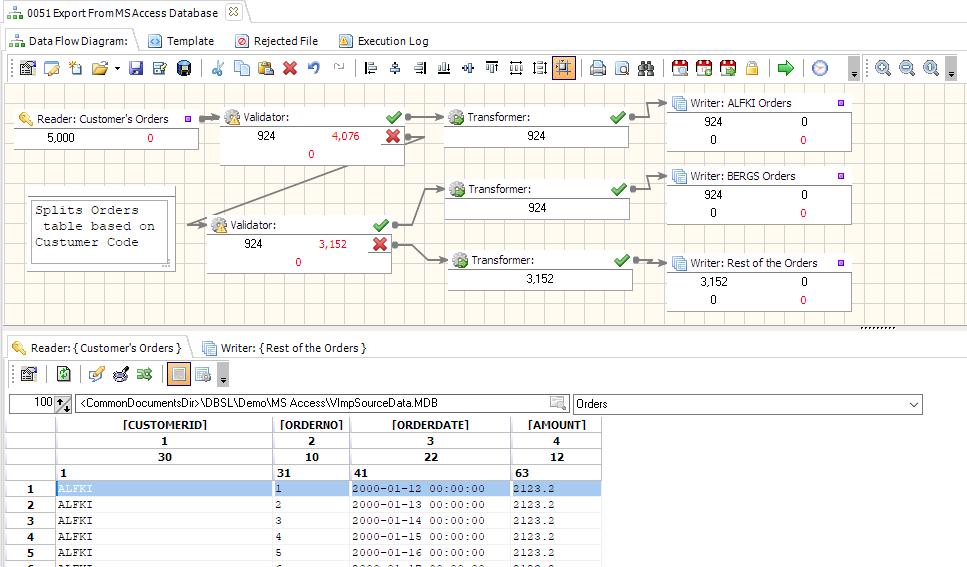Click the Copy icon in the toolbar
This screenshot has width=967, height=567.
pos(242,68)
